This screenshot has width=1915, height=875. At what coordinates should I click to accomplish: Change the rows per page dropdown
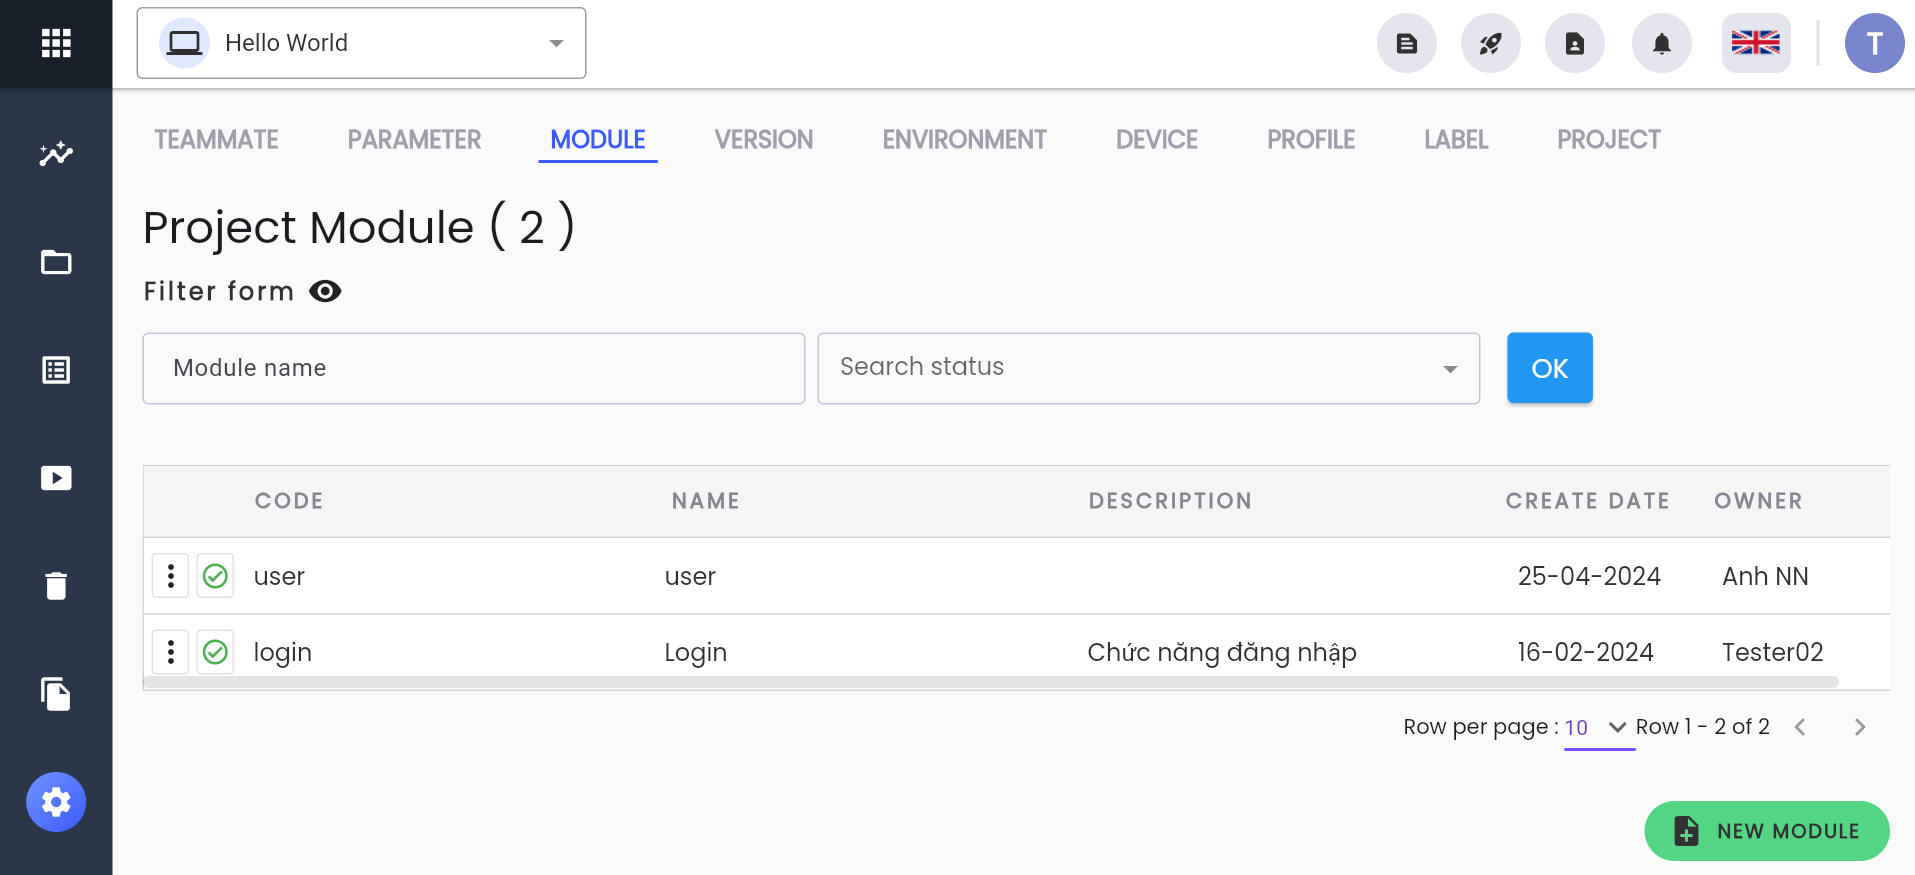[1599, 727]
